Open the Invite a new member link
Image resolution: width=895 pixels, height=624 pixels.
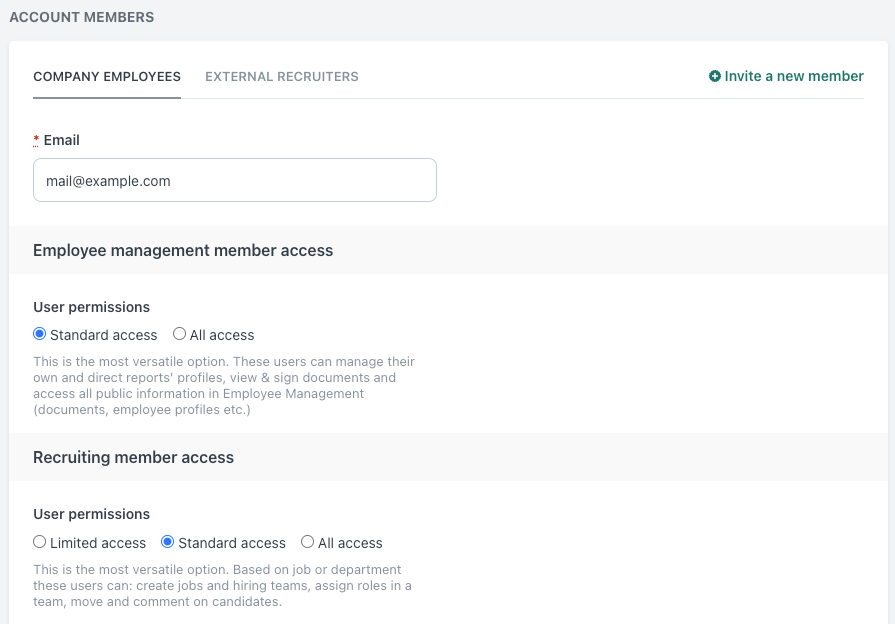click(786, 76)
